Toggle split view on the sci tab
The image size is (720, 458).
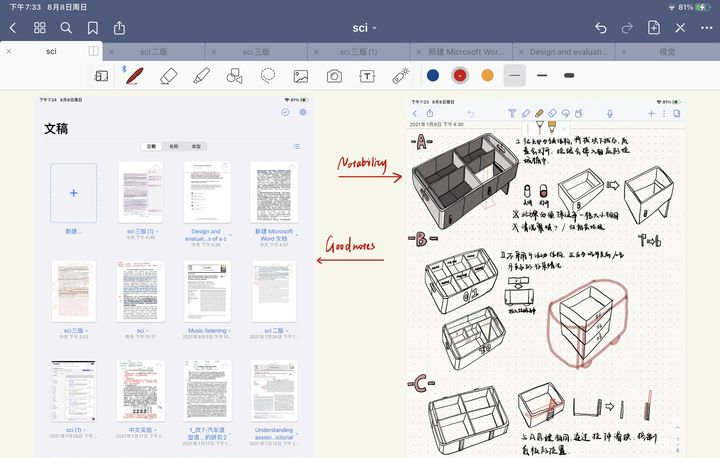coord(93,51)
